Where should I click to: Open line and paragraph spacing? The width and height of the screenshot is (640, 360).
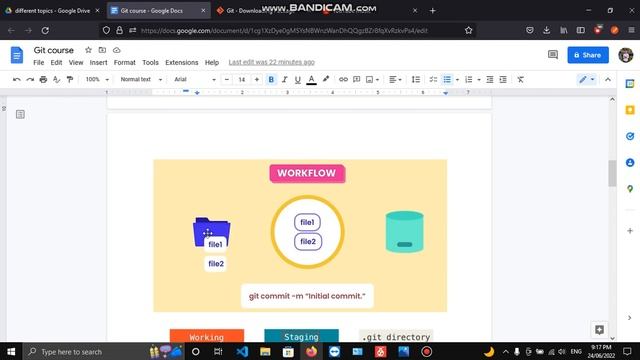(416, 80)
